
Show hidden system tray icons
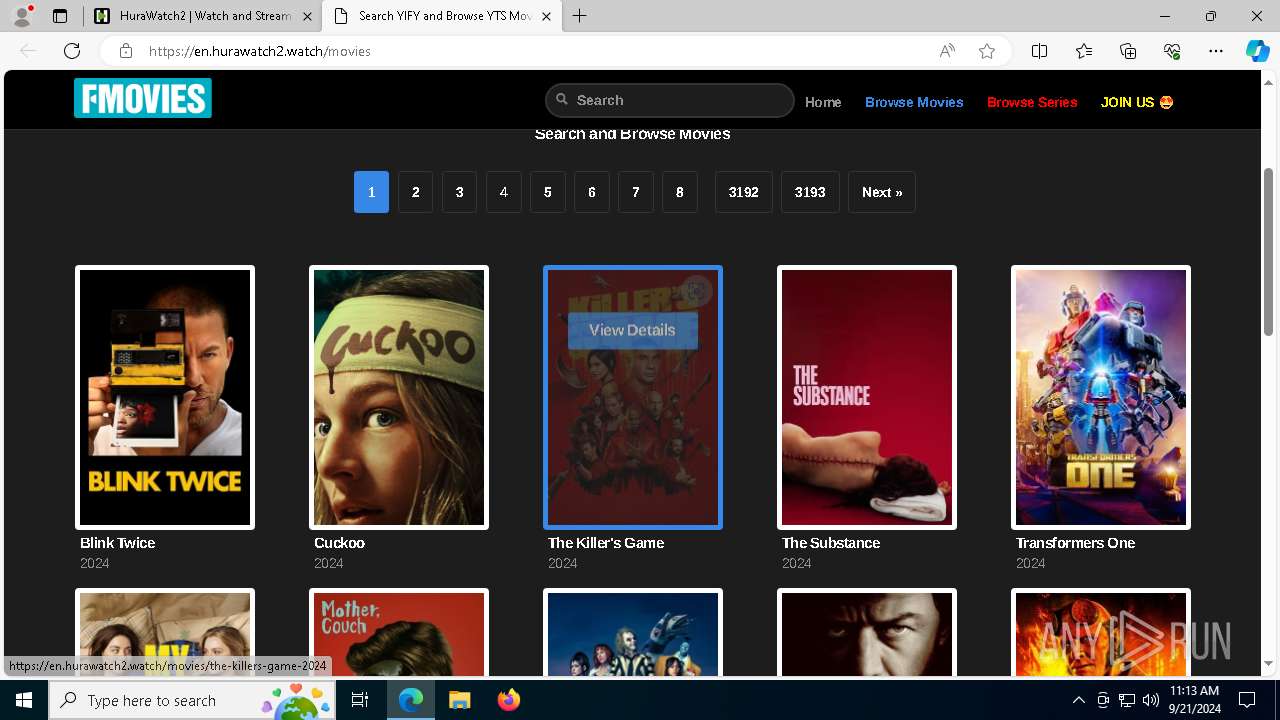[1078, 700]
